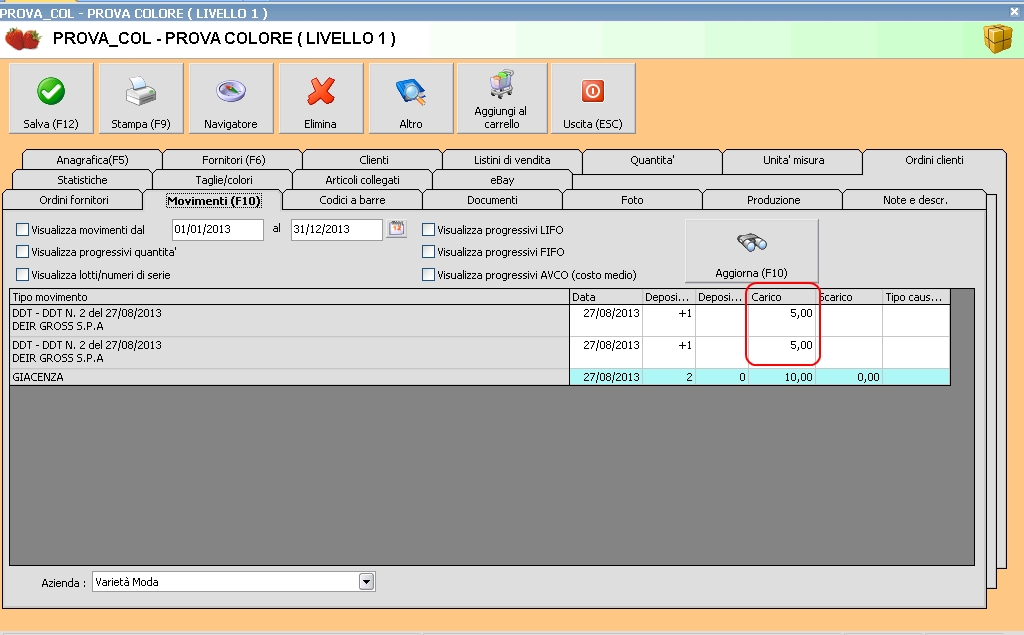
Task: Click the yellow boxes icon at top right
Action: (x=997, y=39)
